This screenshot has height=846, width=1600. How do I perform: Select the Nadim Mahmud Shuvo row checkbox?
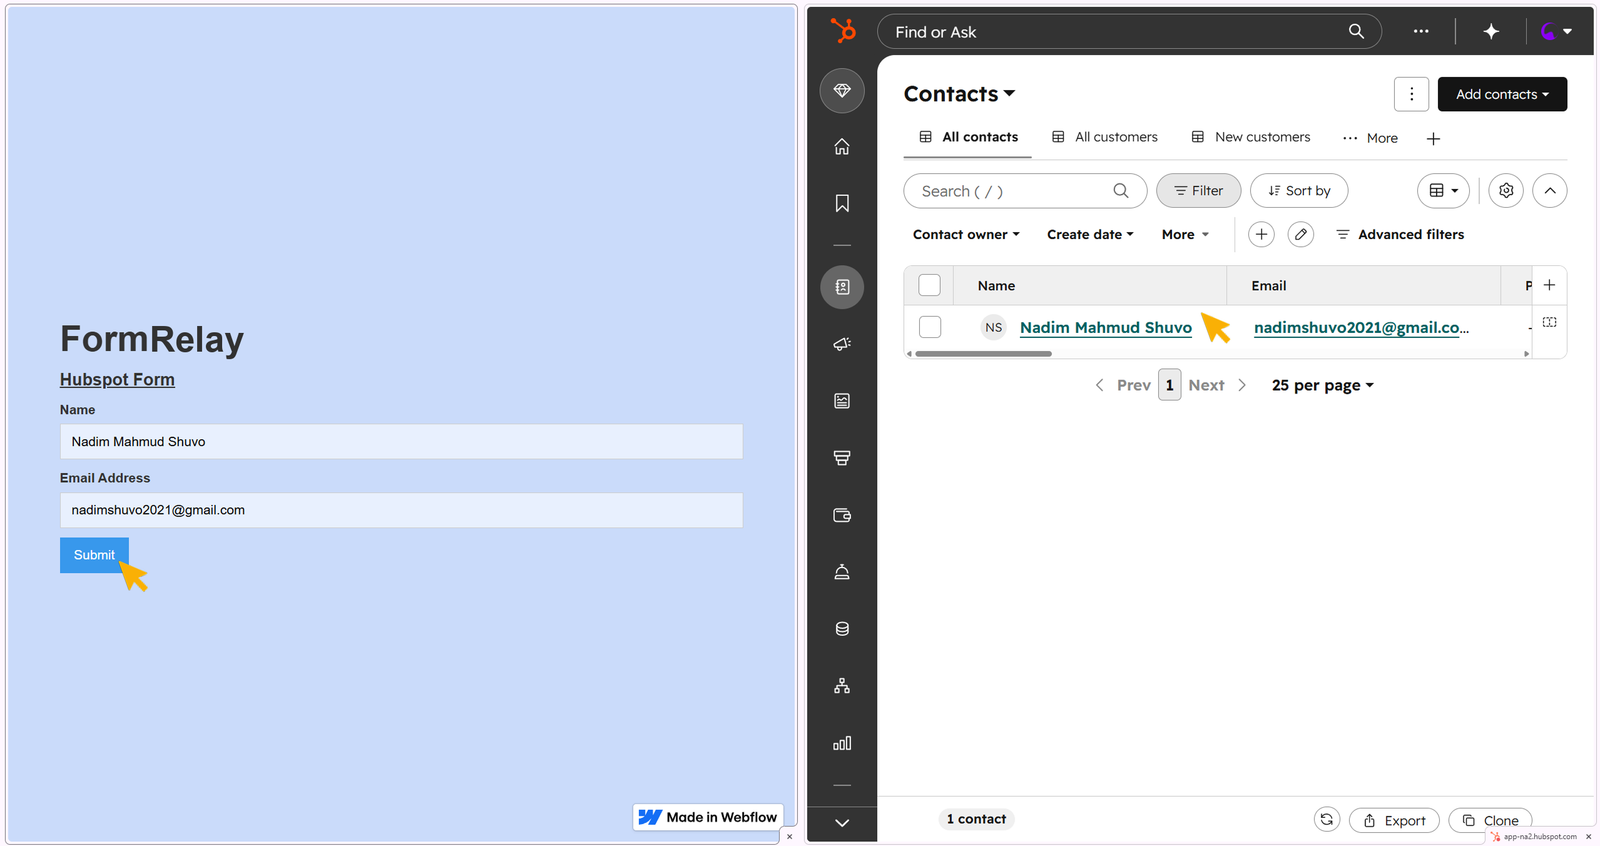tap(929, 327)
